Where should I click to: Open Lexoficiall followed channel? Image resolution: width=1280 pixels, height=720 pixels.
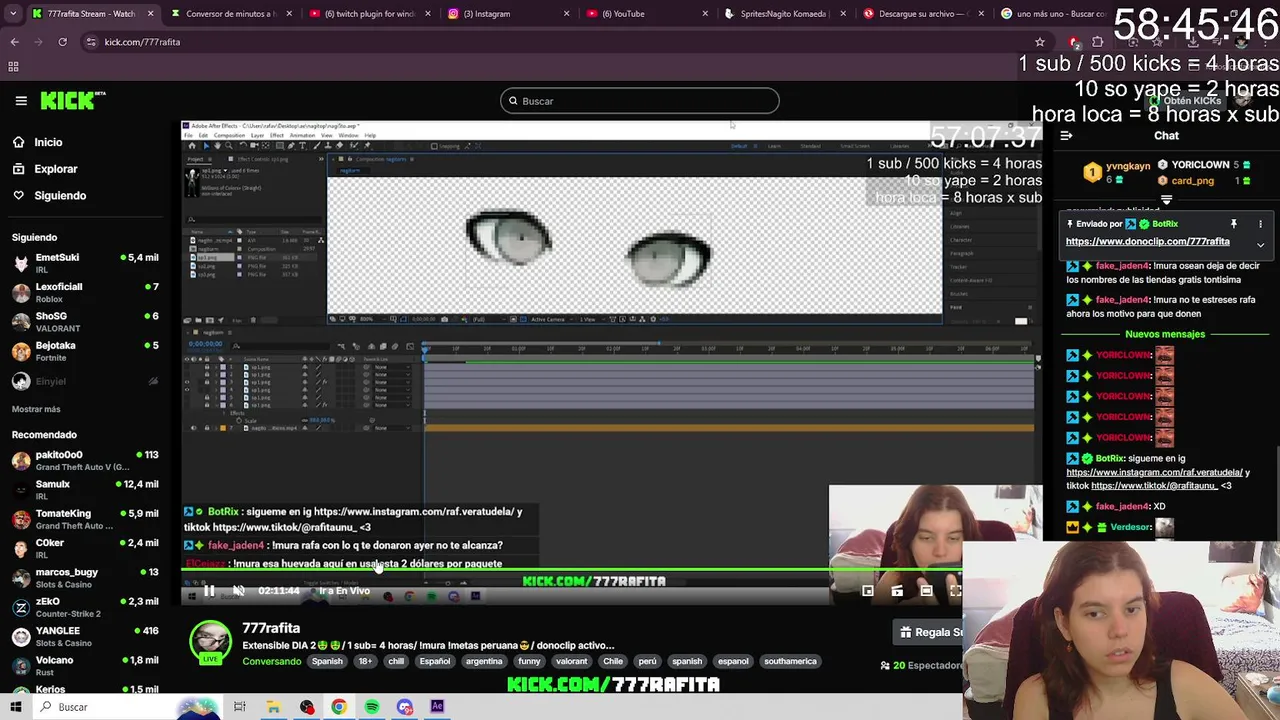[85, 292]
